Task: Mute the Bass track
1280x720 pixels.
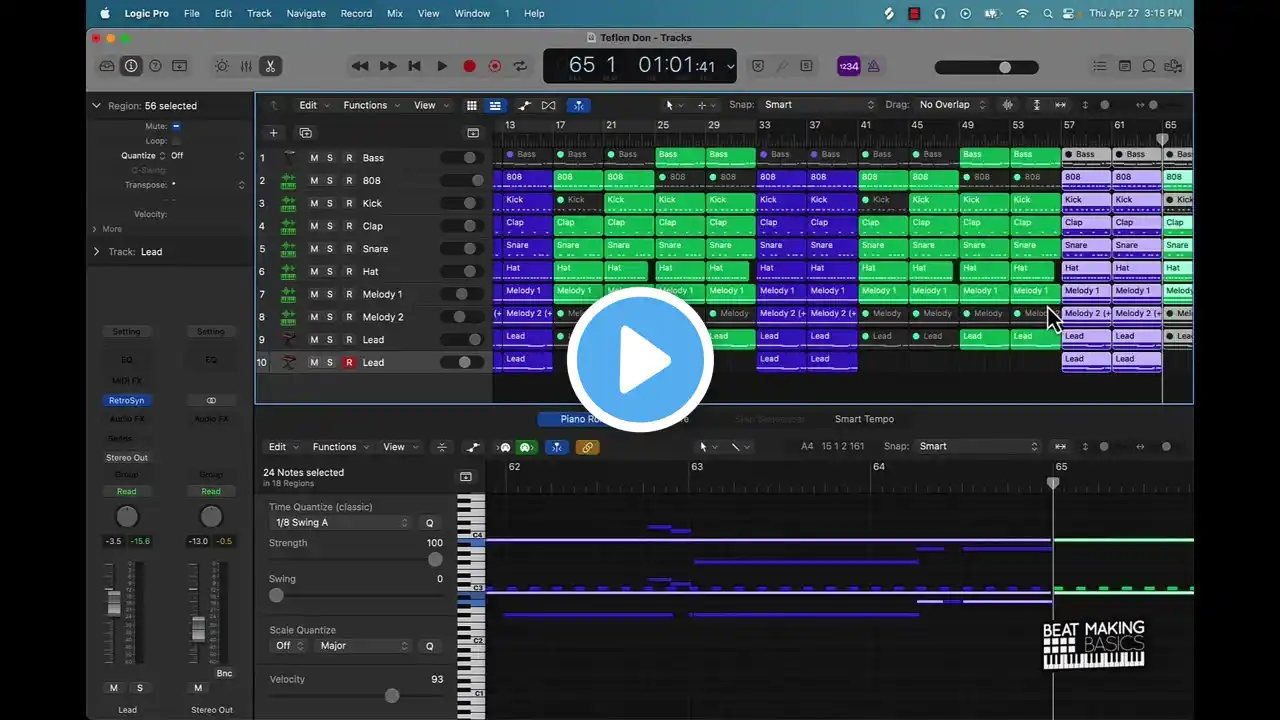Action: [x=314, y=158]
